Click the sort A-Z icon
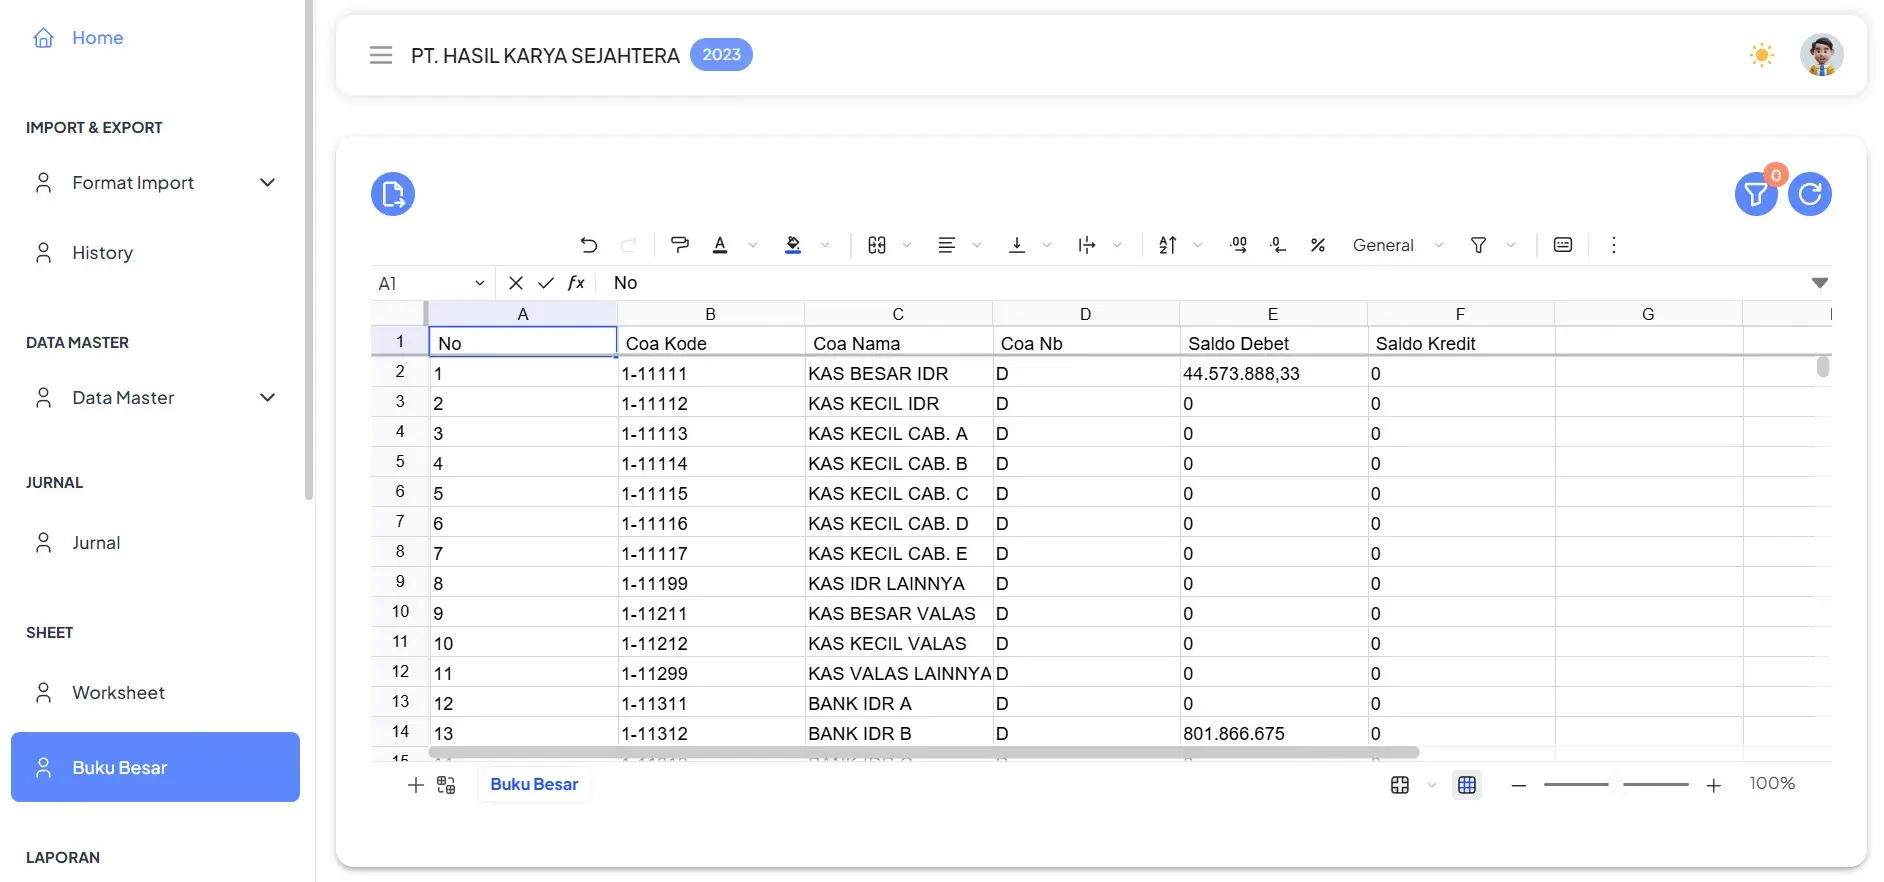Viewport: 1884px width, 882px height. tap(1168, 245)
